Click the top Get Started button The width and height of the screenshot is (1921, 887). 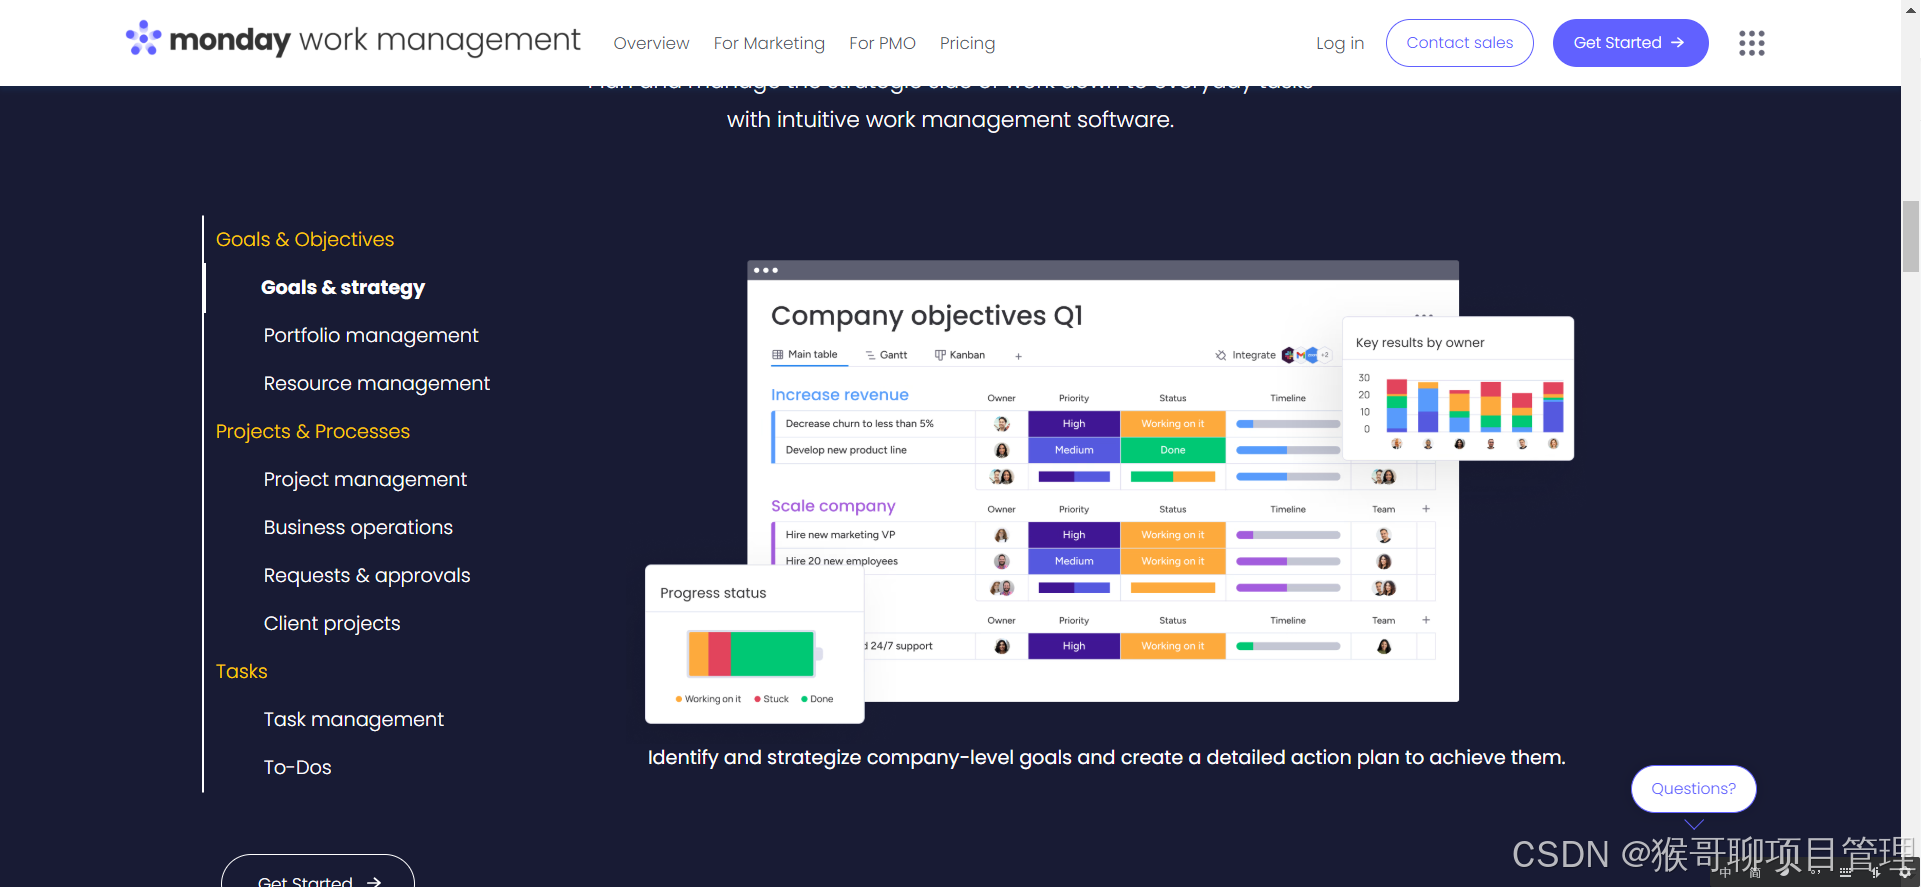1630,43
